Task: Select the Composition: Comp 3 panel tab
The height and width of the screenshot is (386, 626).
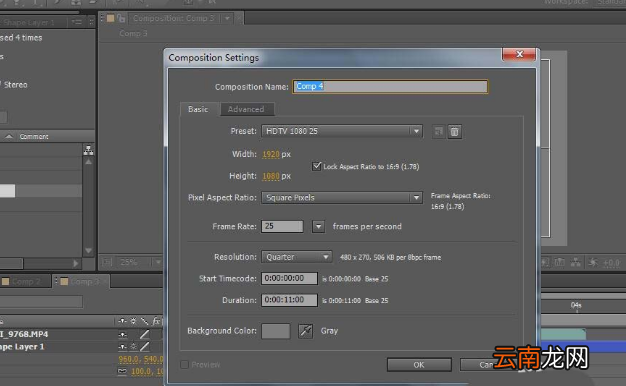Action: tap(174, 18)
